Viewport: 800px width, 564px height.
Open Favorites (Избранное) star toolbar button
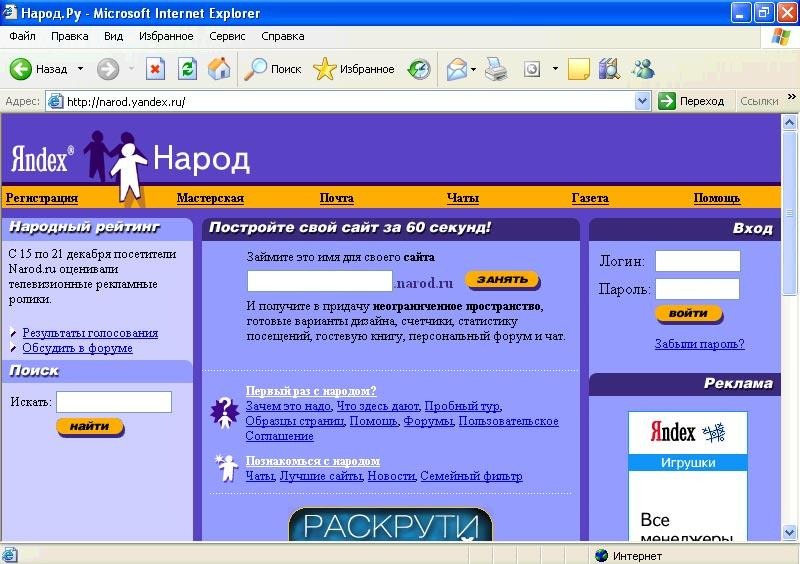pyautogui.click(x=354, y=69)
